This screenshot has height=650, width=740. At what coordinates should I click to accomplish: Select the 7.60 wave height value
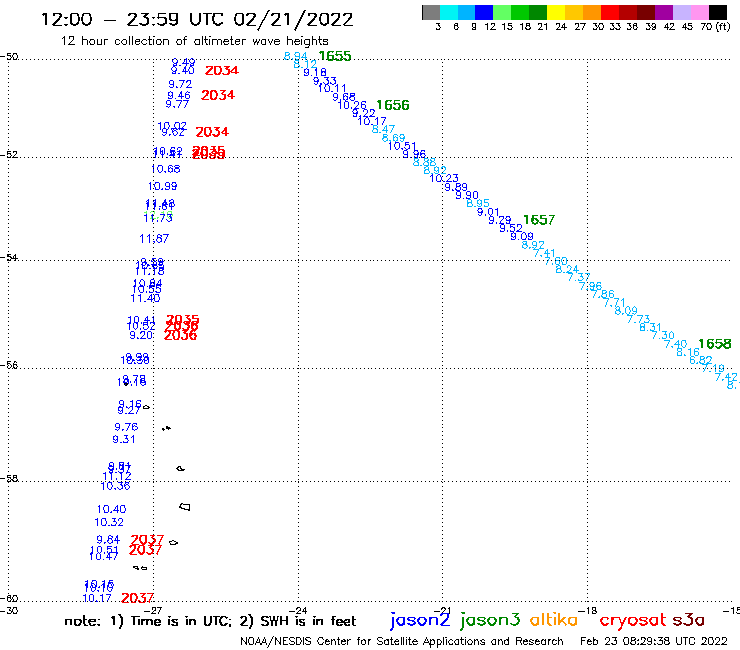pyautogui.click(x=556, y=261)
